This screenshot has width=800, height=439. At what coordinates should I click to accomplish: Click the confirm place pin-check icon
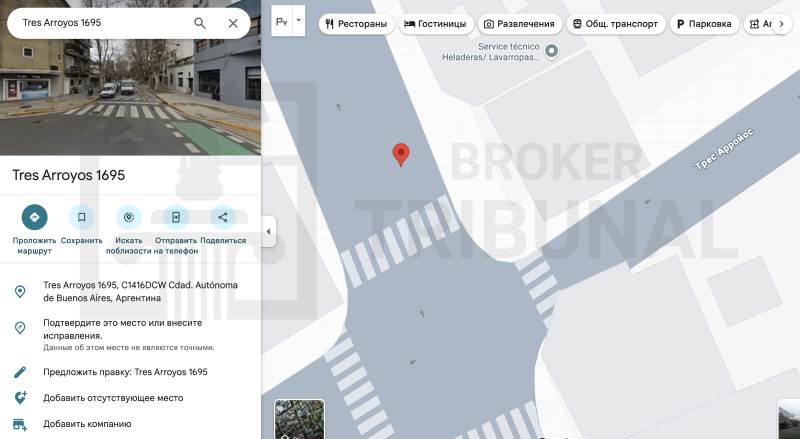[20, 328]
